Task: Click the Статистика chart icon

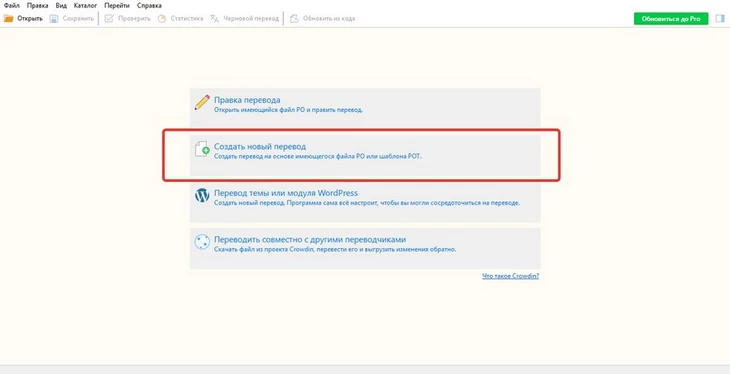Action: pyautogui.click(x=162, y=19)
